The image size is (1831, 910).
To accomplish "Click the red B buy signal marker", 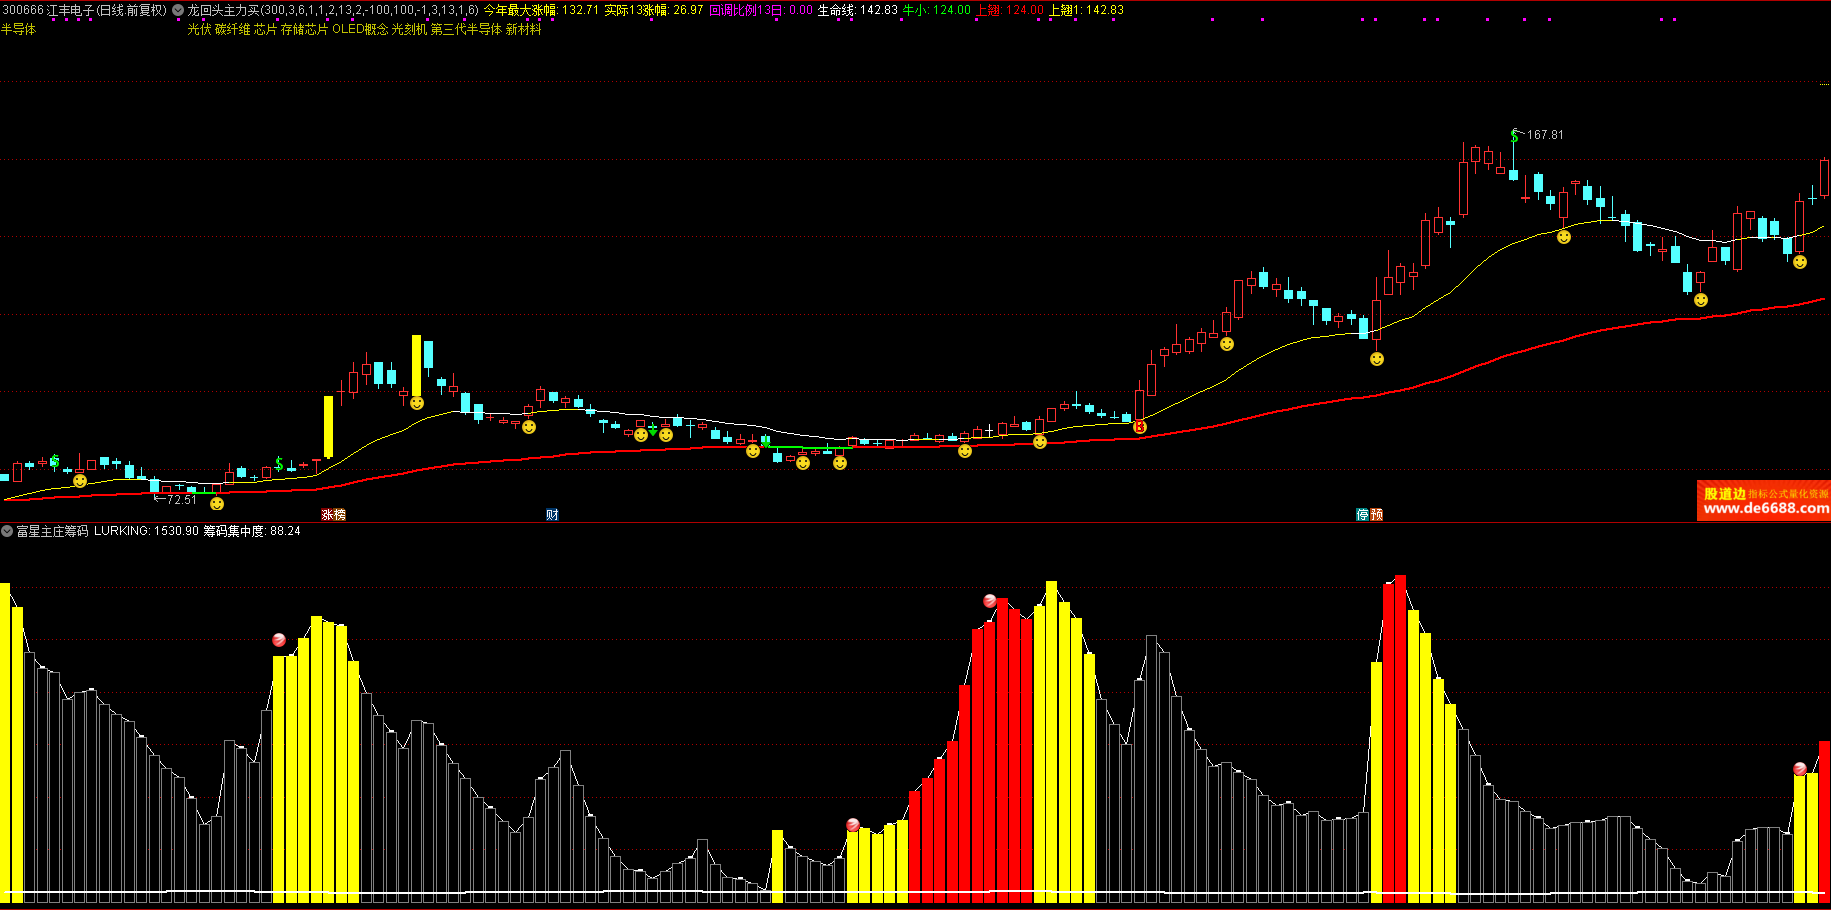I will coord(1140,427).
